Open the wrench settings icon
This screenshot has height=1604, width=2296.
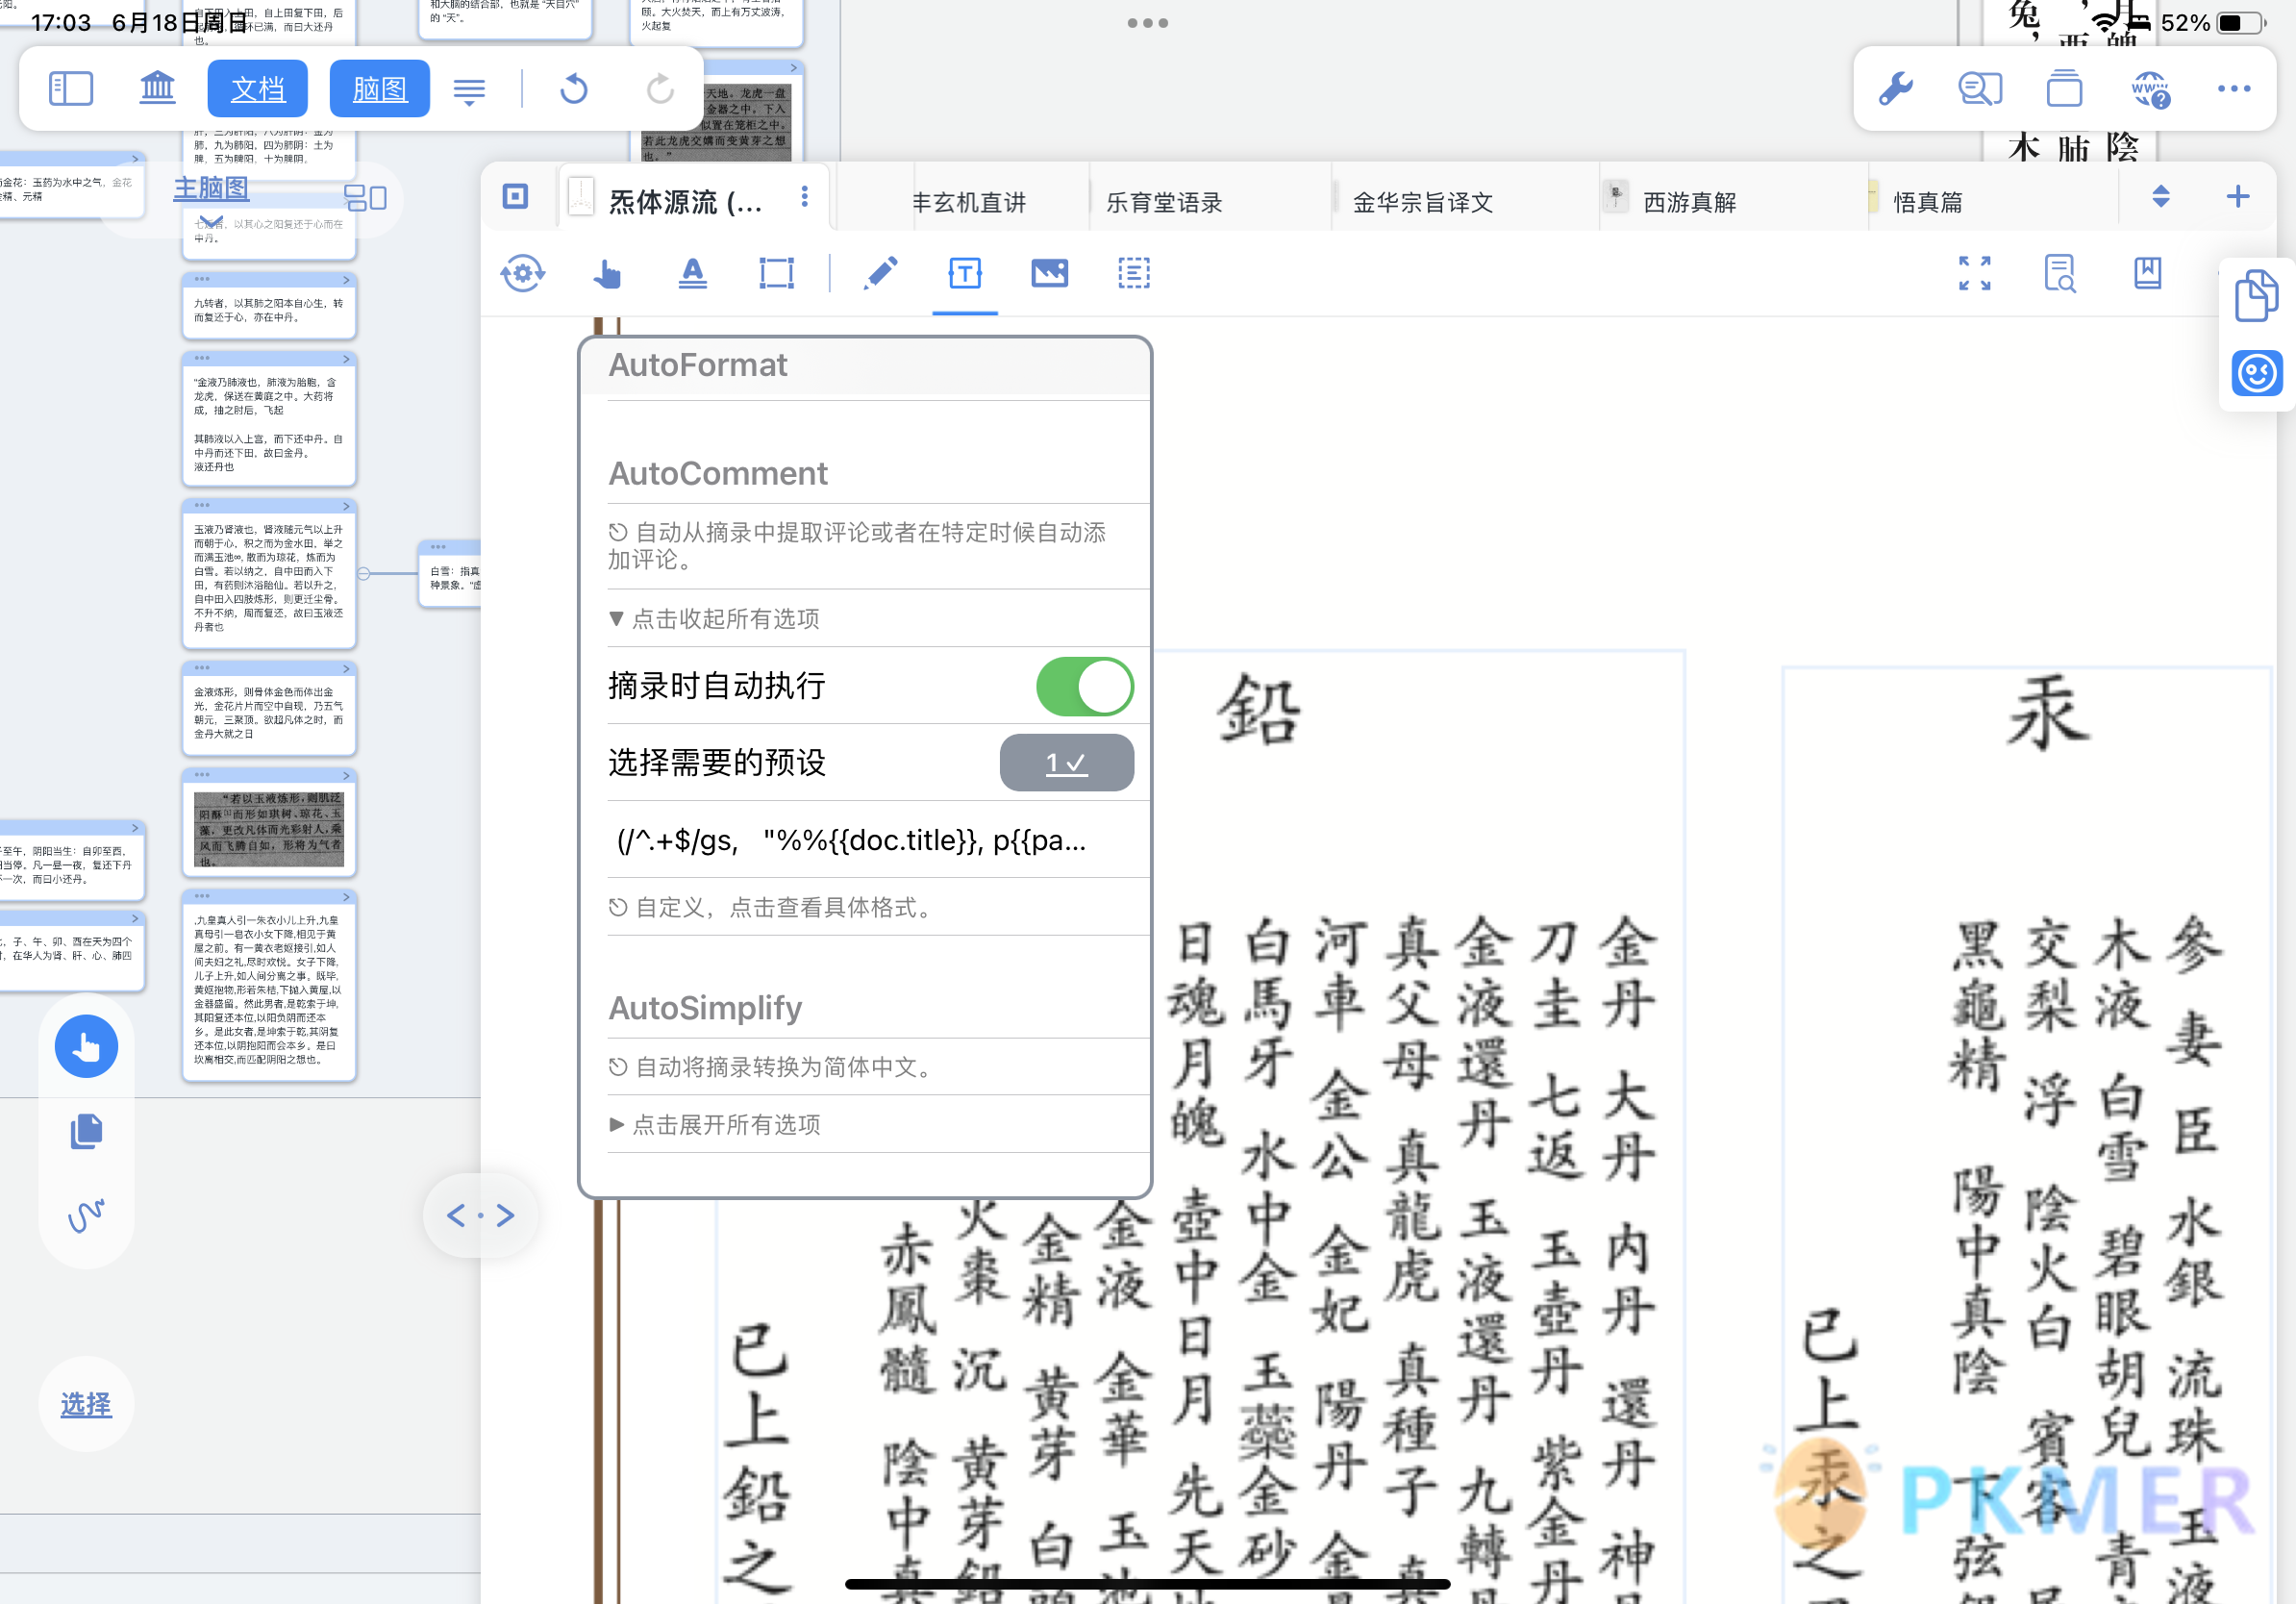1895,89
